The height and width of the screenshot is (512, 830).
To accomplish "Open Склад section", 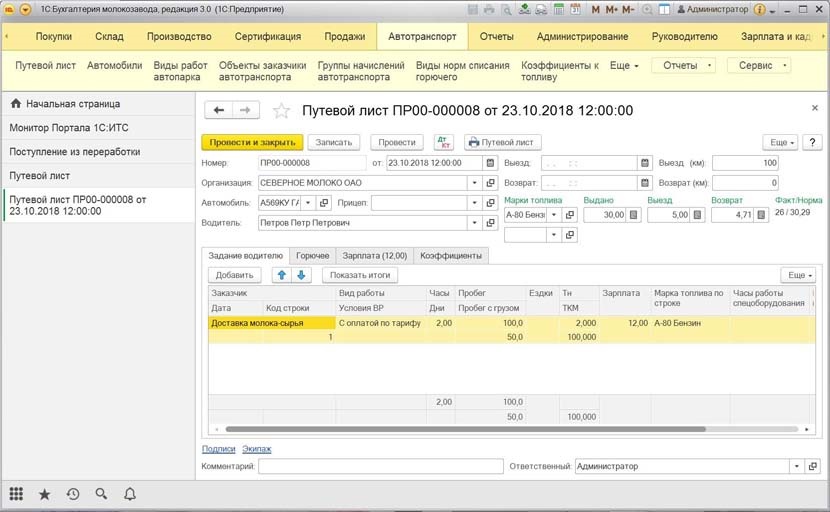I will coord(109,37).
